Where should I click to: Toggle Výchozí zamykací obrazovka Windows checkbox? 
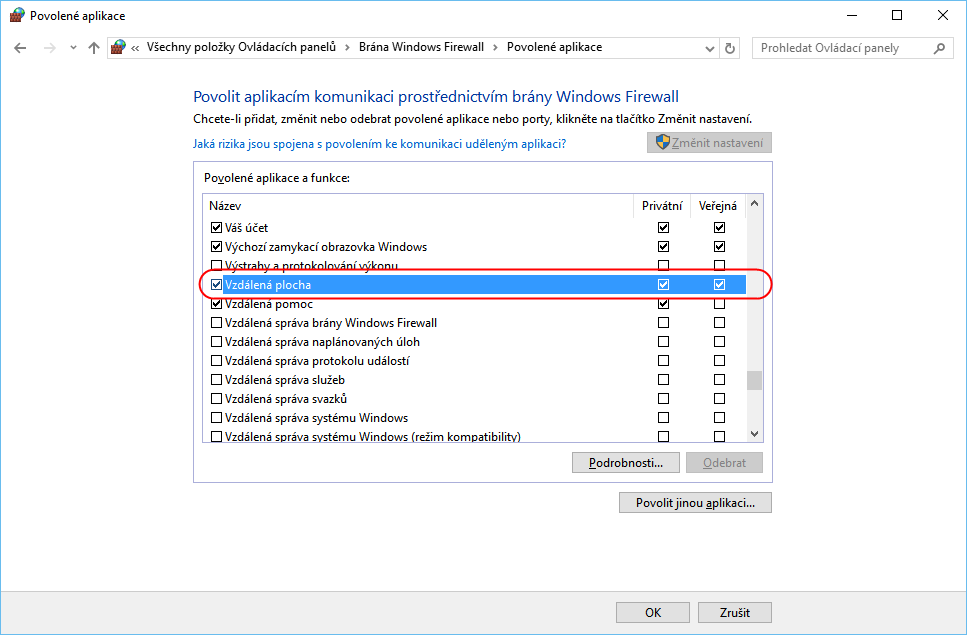(216, 247)
